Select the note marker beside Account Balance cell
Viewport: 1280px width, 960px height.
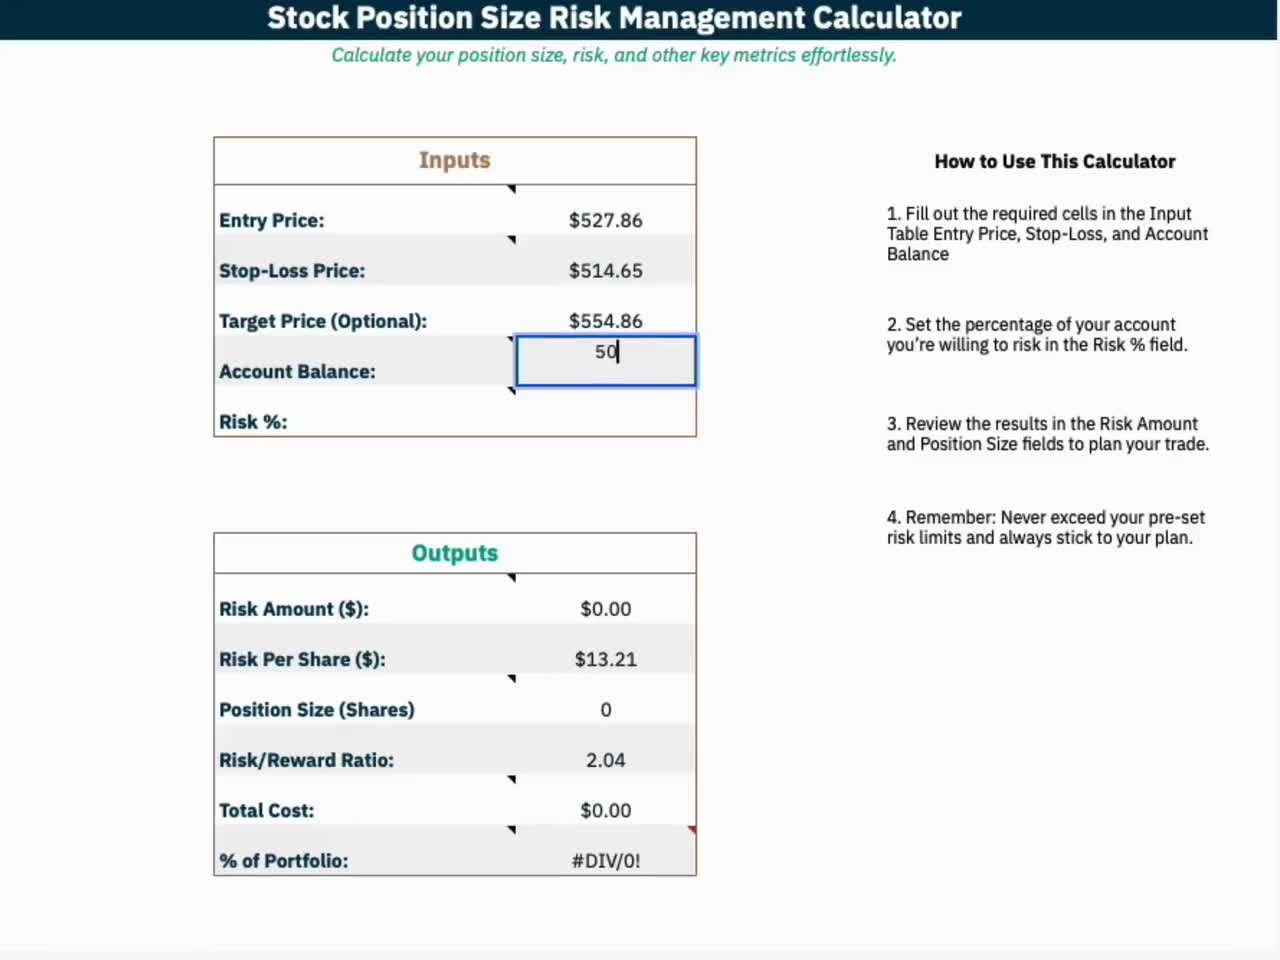click(x=510, y=339)
